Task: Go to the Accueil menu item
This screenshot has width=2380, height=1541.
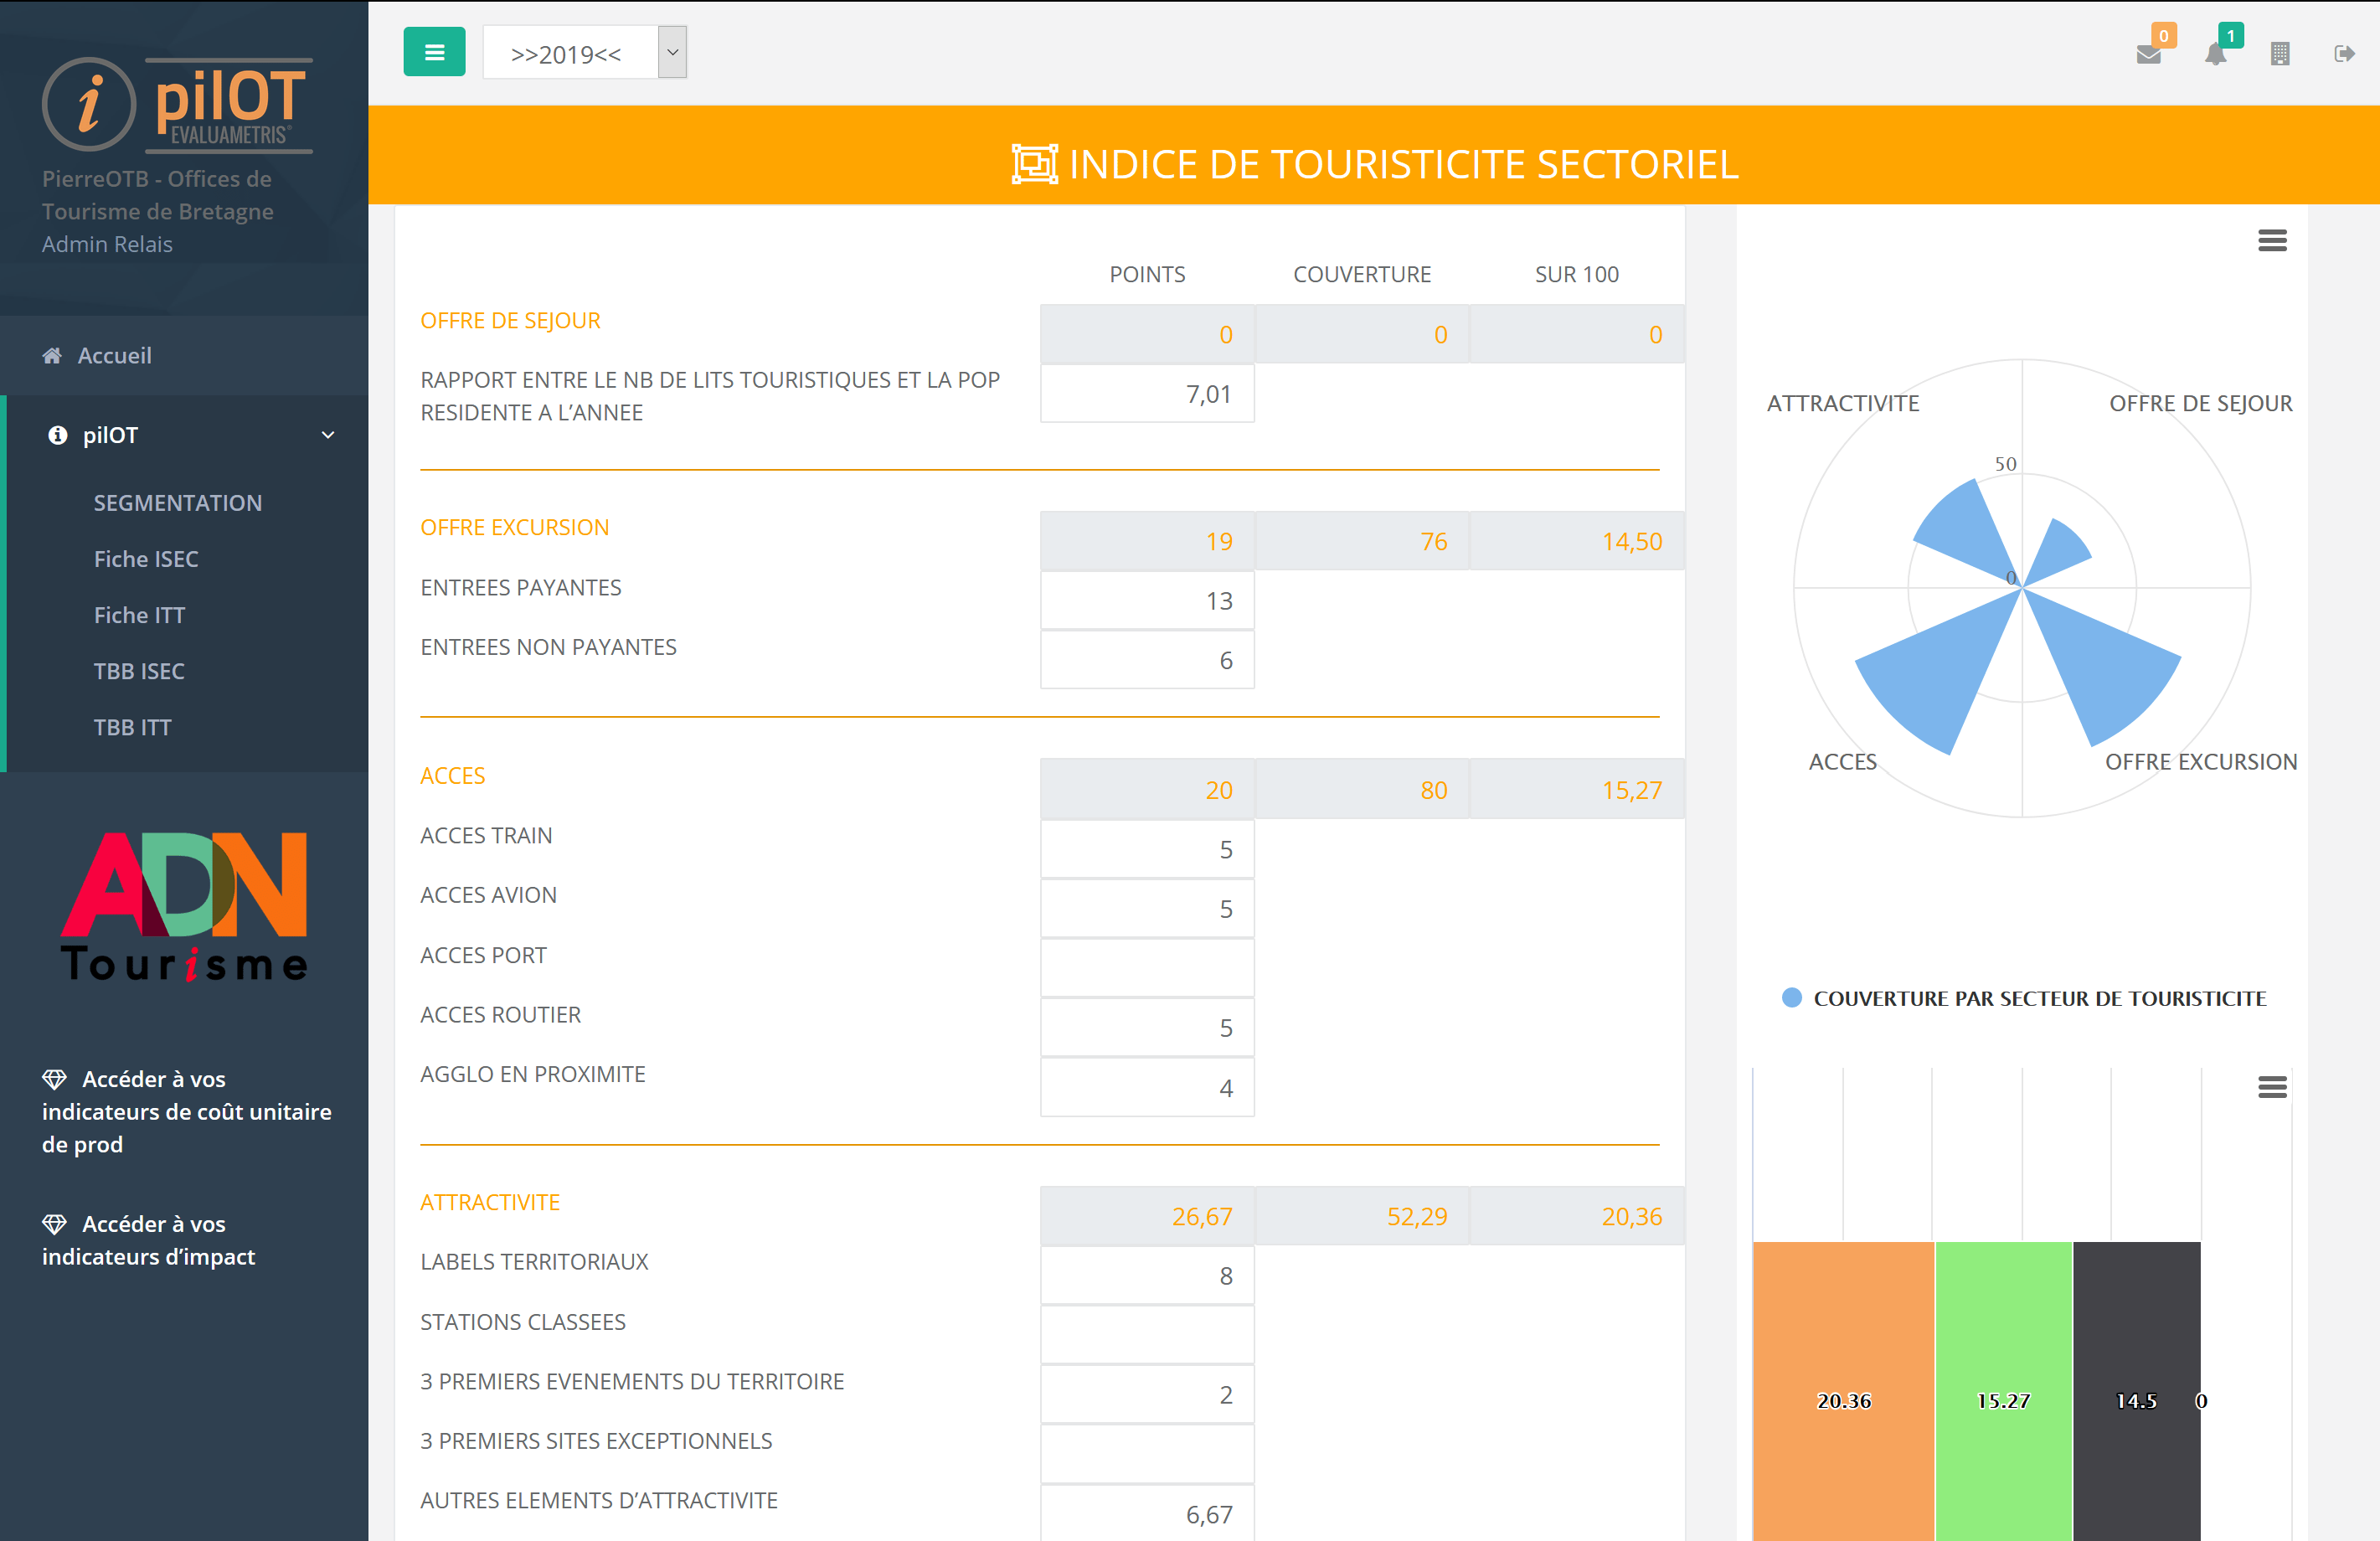Action: (x=114, y=356)
